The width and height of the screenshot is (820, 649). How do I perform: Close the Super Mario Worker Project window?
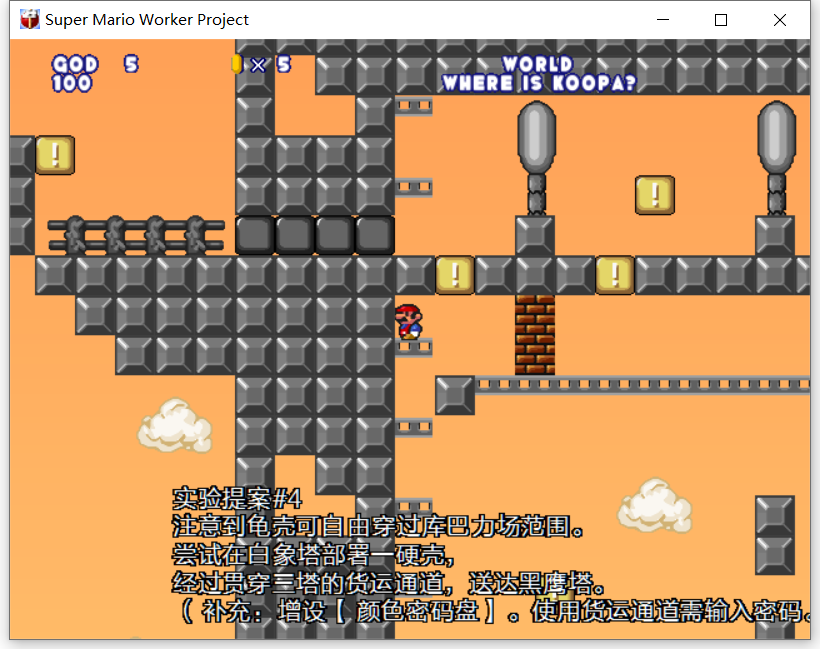pos(780,20)
